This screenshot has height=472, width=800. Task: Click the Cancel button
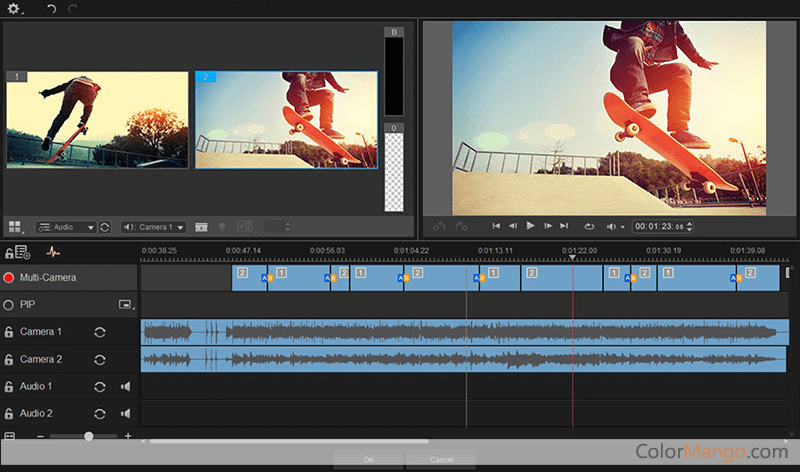pyautogui.click(x=441, y=460)
